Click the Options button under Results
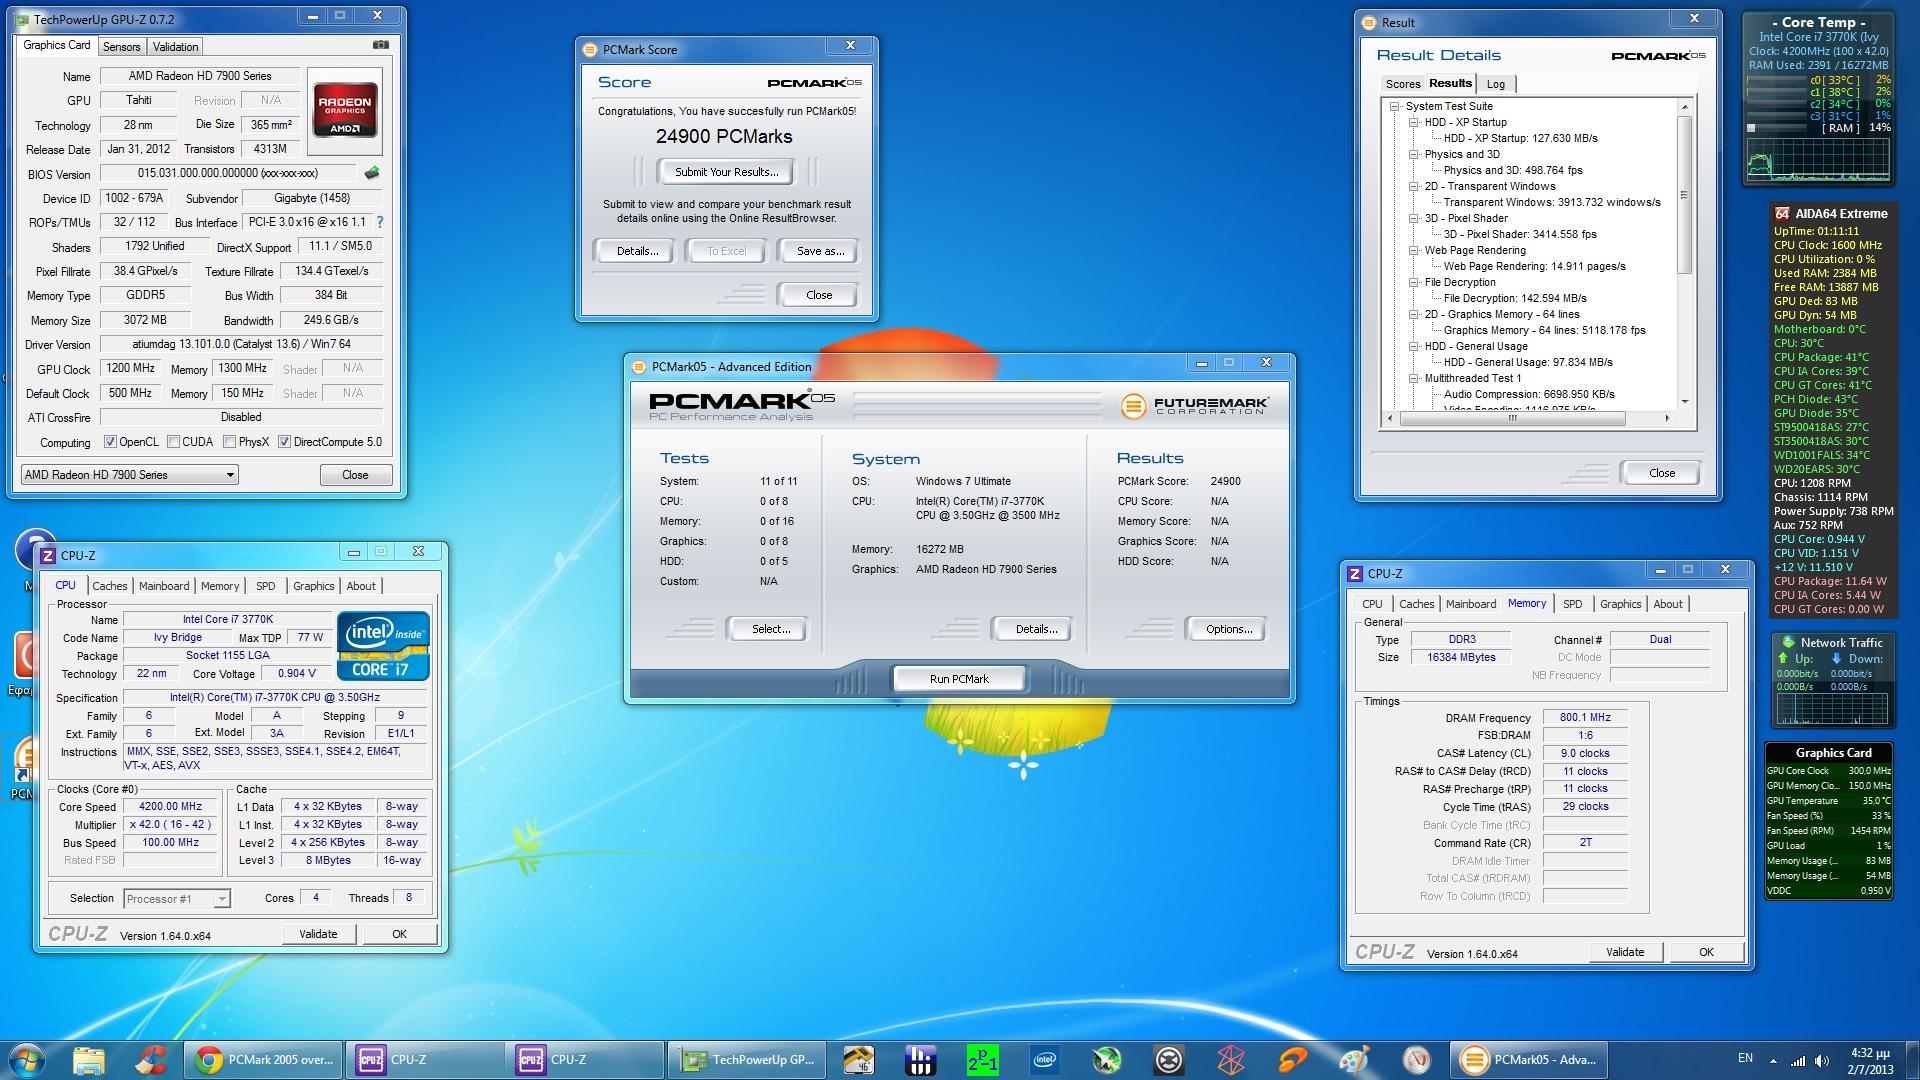 pos(1229,629)
